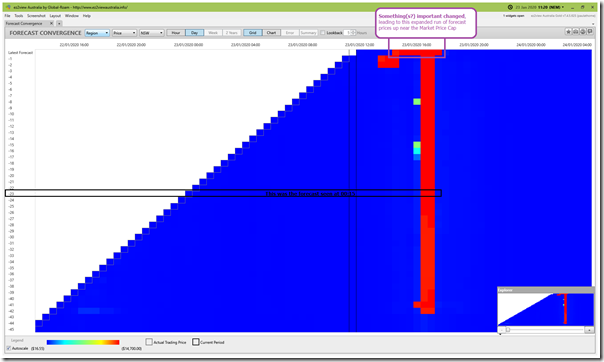Add a new tab next to Forecast Convergence
Image resolution: width=604 pixels, height=362 pixels.
(x=59, y=23)
